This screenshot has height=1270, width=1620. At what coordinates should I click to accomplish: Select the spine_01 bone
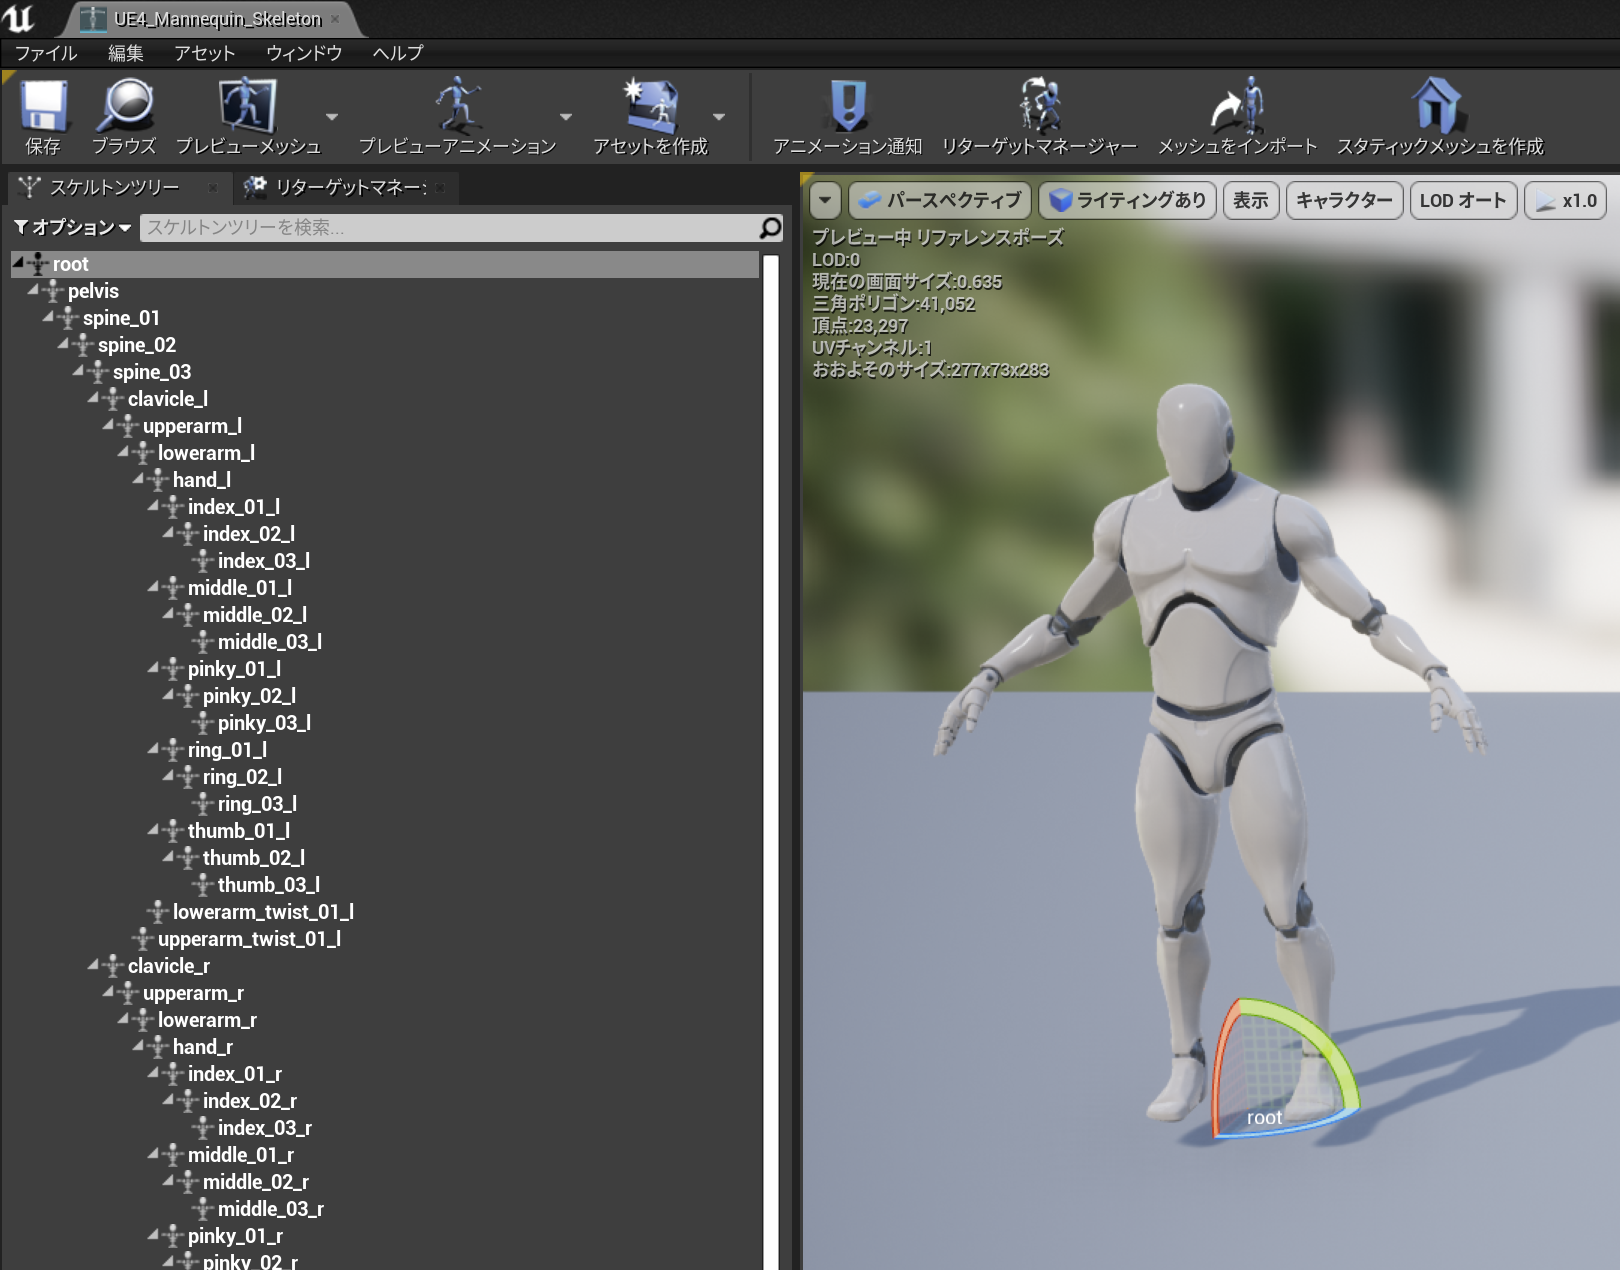point(120,318)
